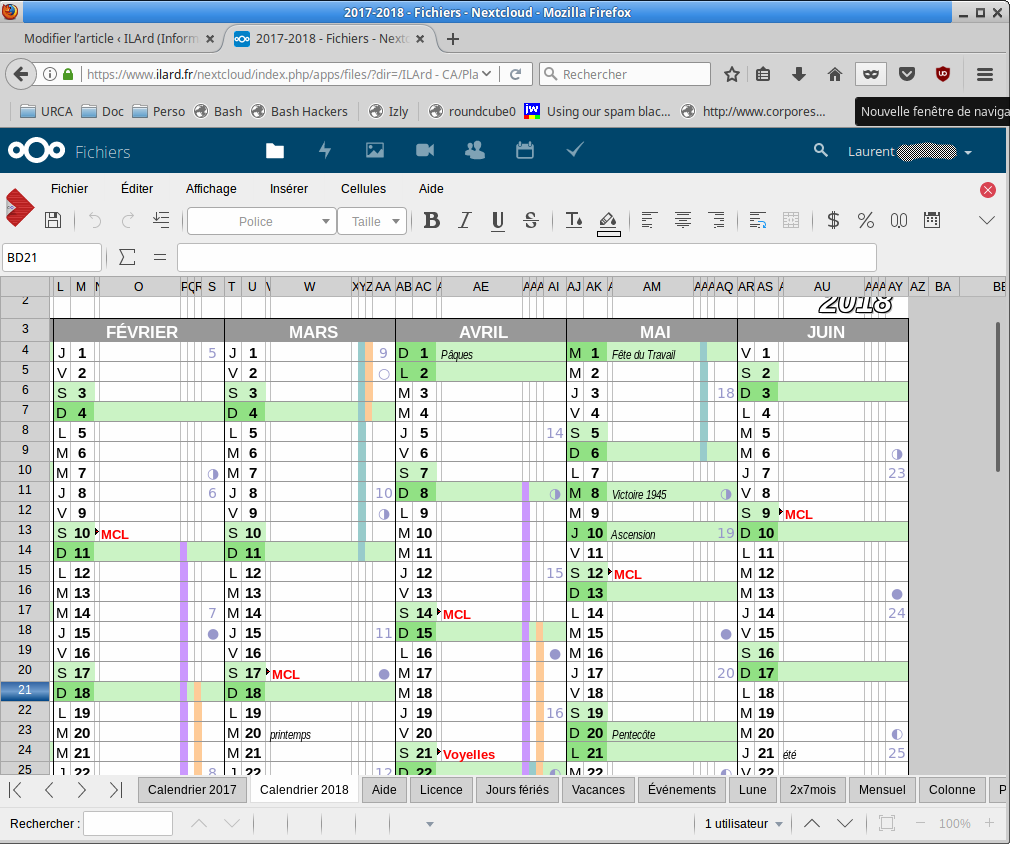This screenshot has height=844, width=1010.
Task: Go to first sheet tab arrow
Action: 17,790
